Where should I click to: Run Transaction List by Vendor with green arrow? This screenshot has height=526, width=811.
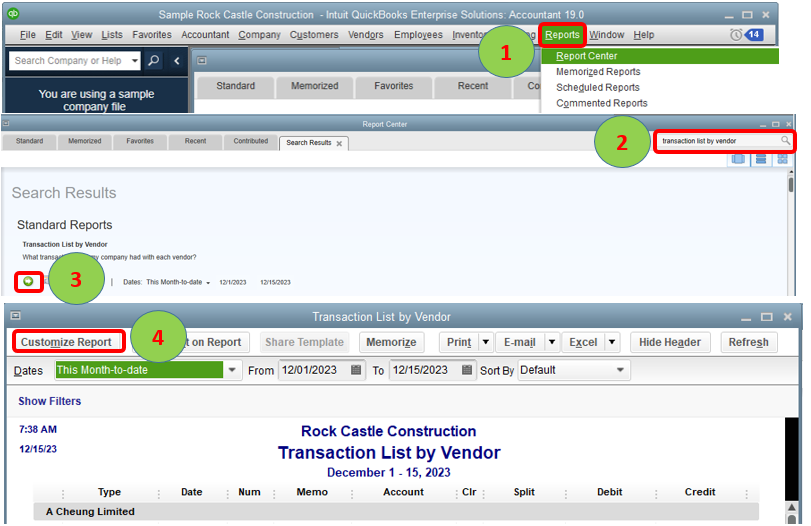tap(28, 281)
